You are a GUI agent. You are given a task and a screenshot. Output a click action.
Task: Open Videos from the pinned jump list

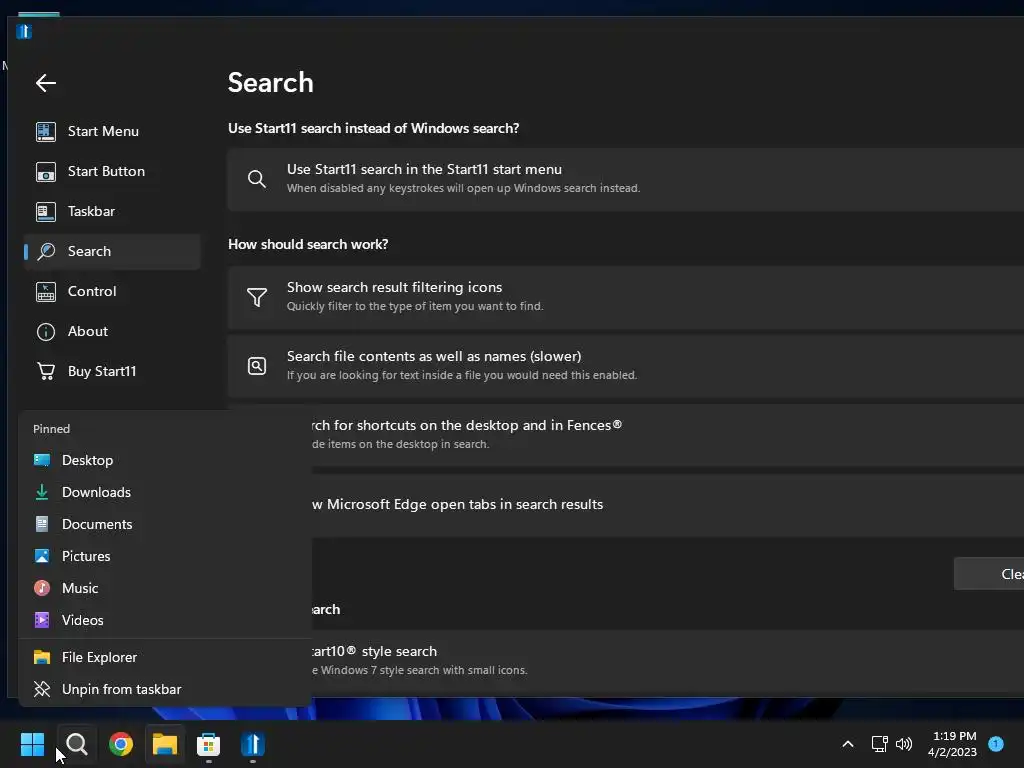(x=165, y=620)
